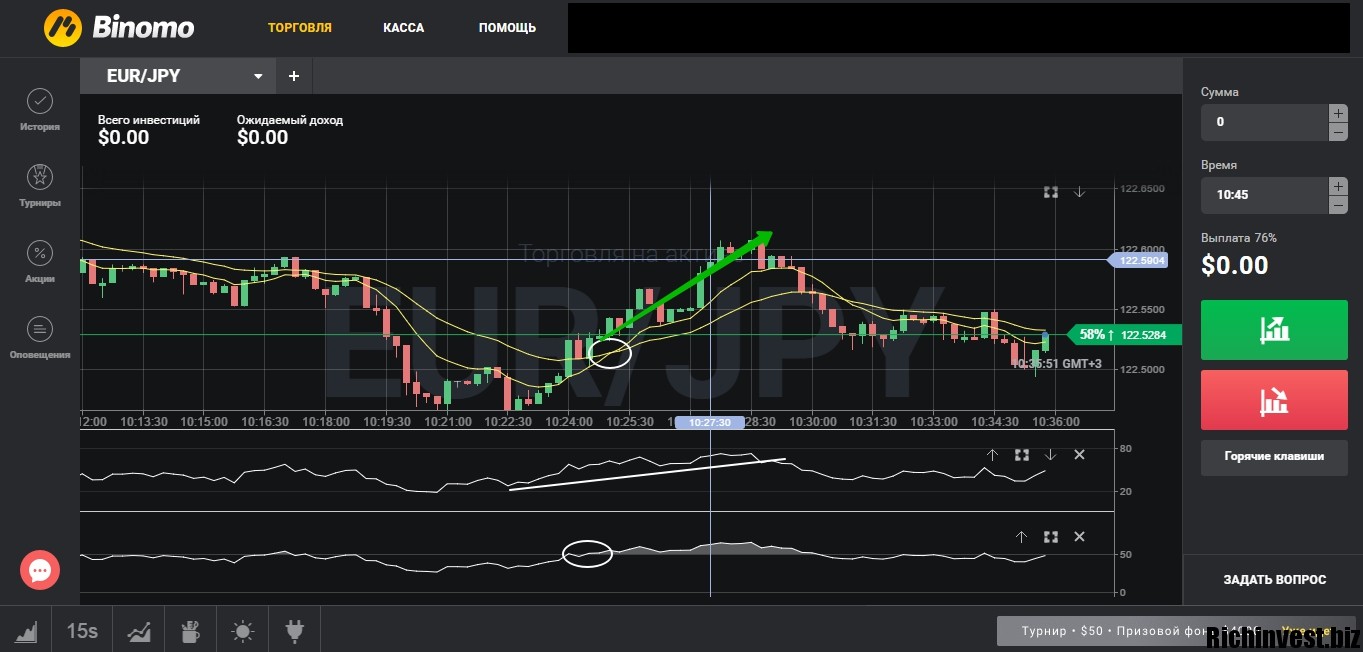Increase the Сумма amount with plus
1363x652 pixels.
pos(1338,113)
